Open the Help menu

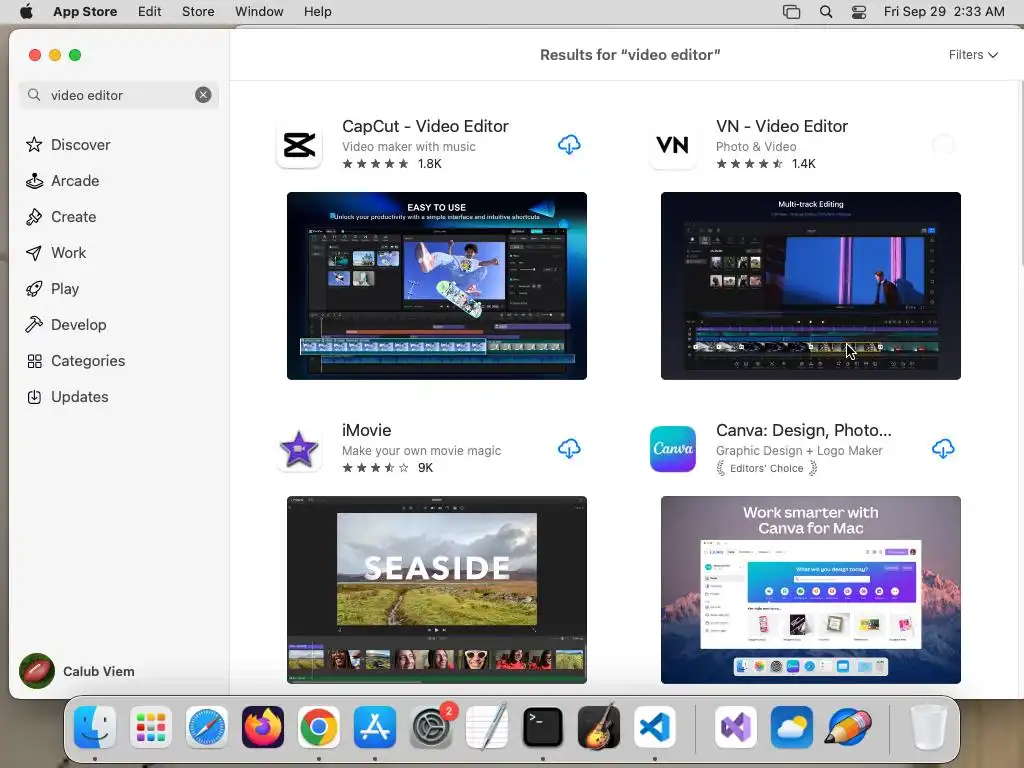[x=317, y=12]
